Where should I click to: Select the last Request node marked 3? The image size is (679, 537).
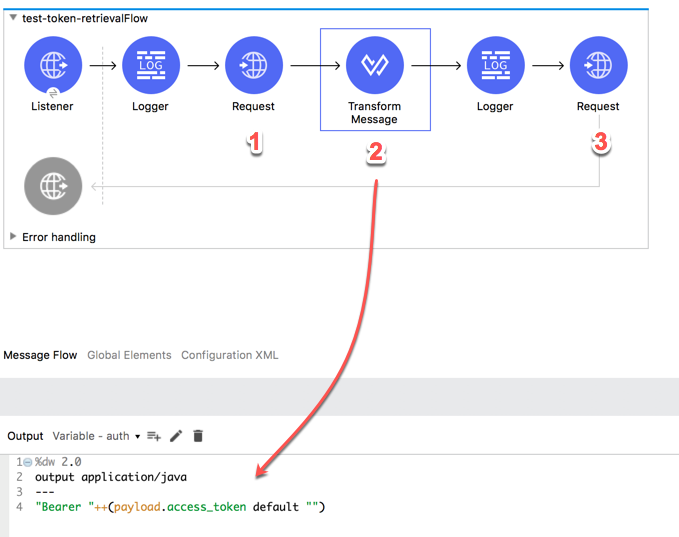pyautogui.click(x=598, y=66)
